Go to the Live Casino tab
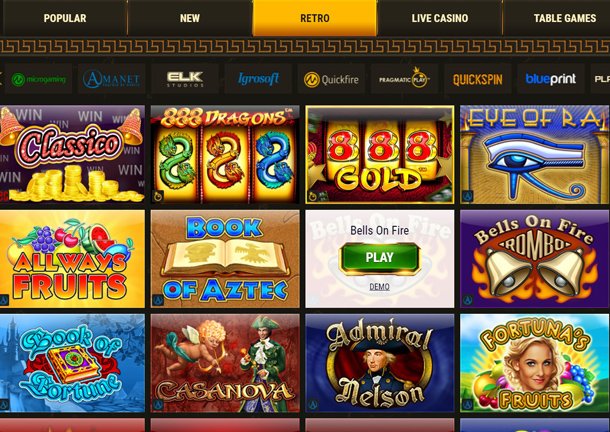 (440, 18)
